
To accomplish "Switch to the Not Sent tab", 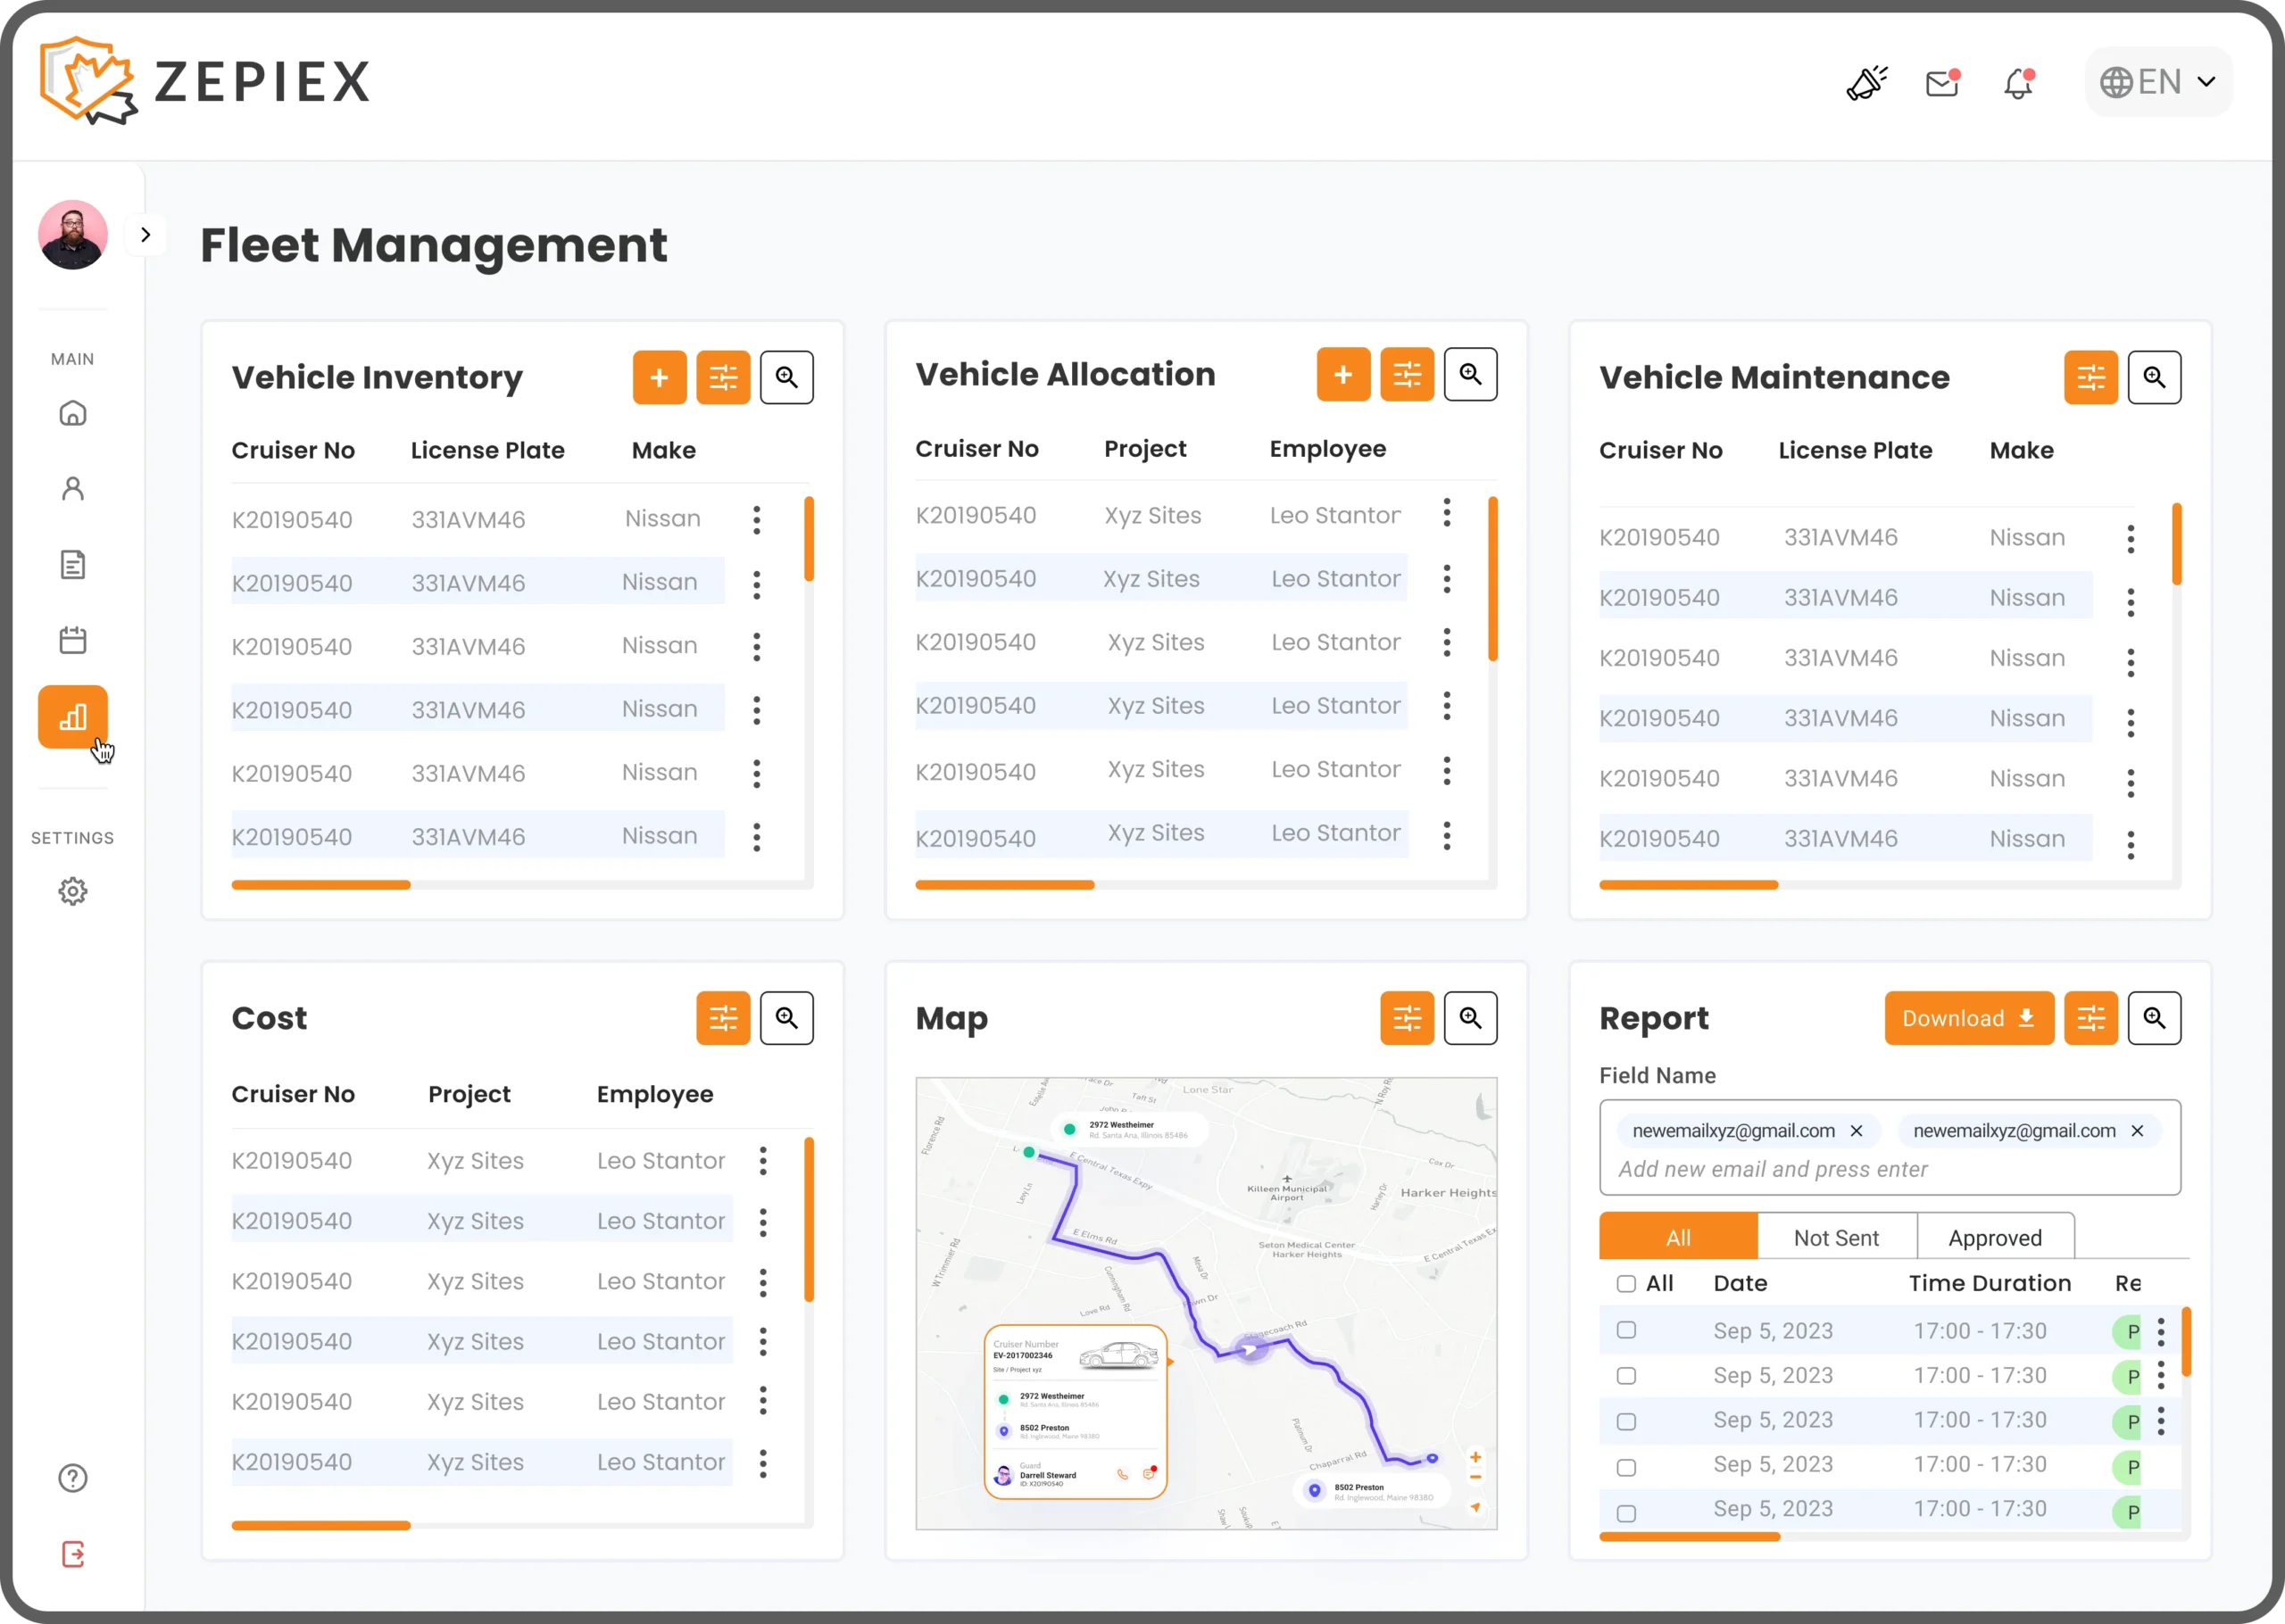I will coord(1836,1238).
